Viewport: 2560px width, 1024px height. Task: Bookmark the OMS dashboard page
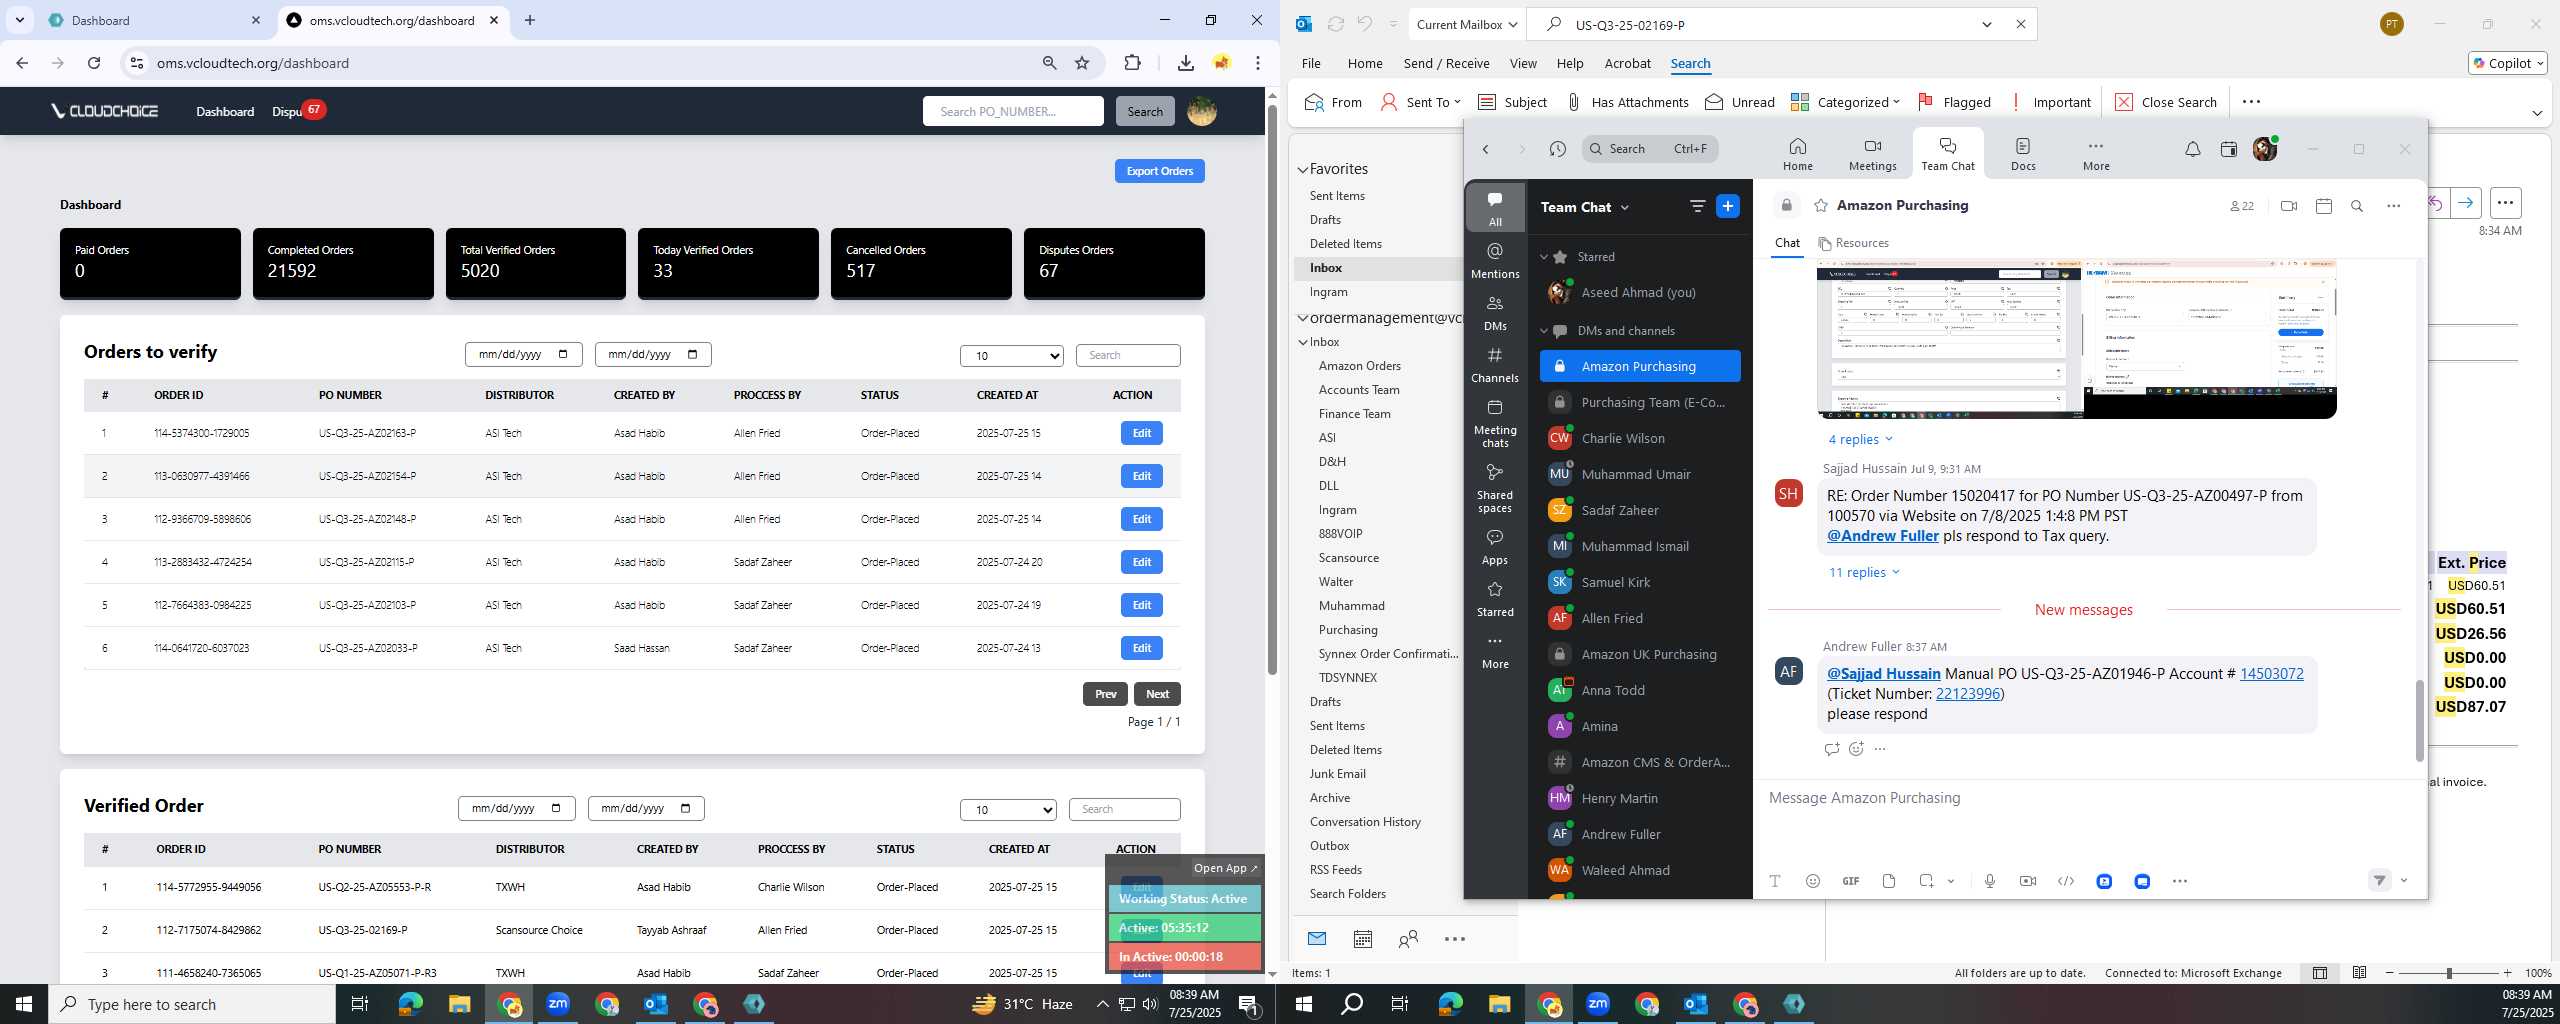tap(1081, 63)
